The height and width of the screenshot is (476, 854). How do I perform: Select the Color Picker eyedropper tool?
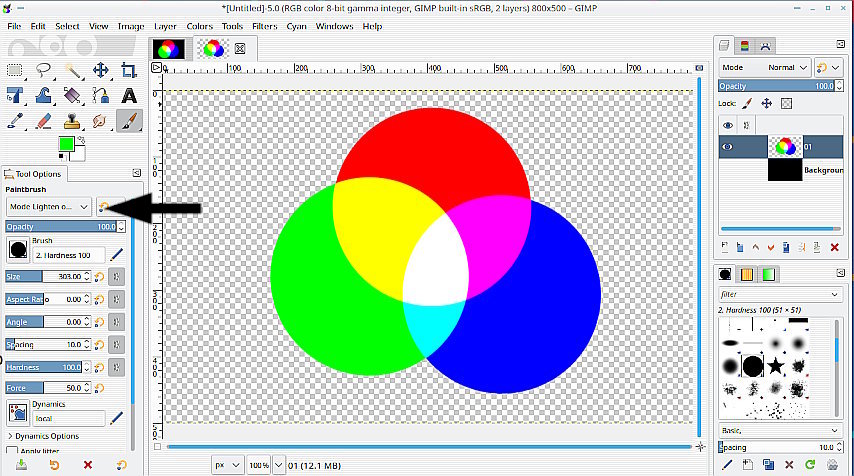click(x=15, y=121)
